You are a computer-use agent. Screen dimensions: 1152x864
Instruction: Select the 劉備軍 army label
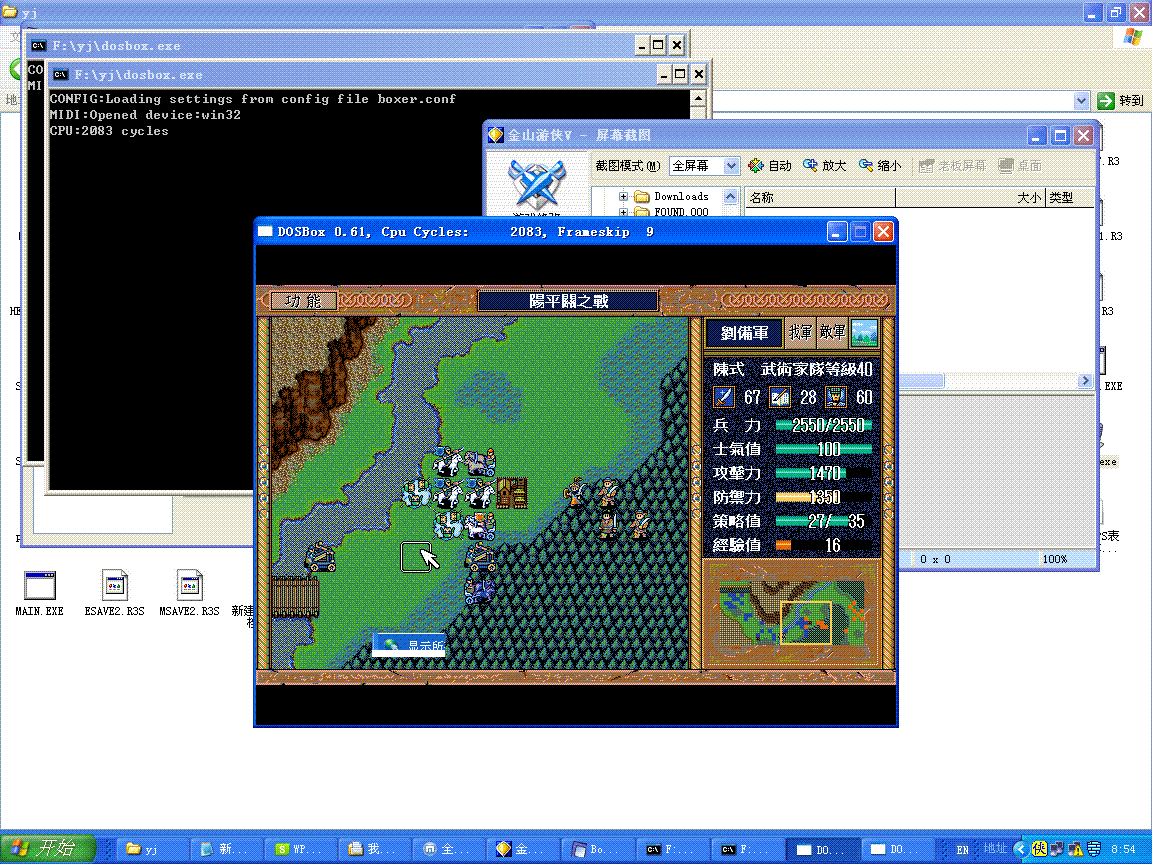click(x=744, y=333)
